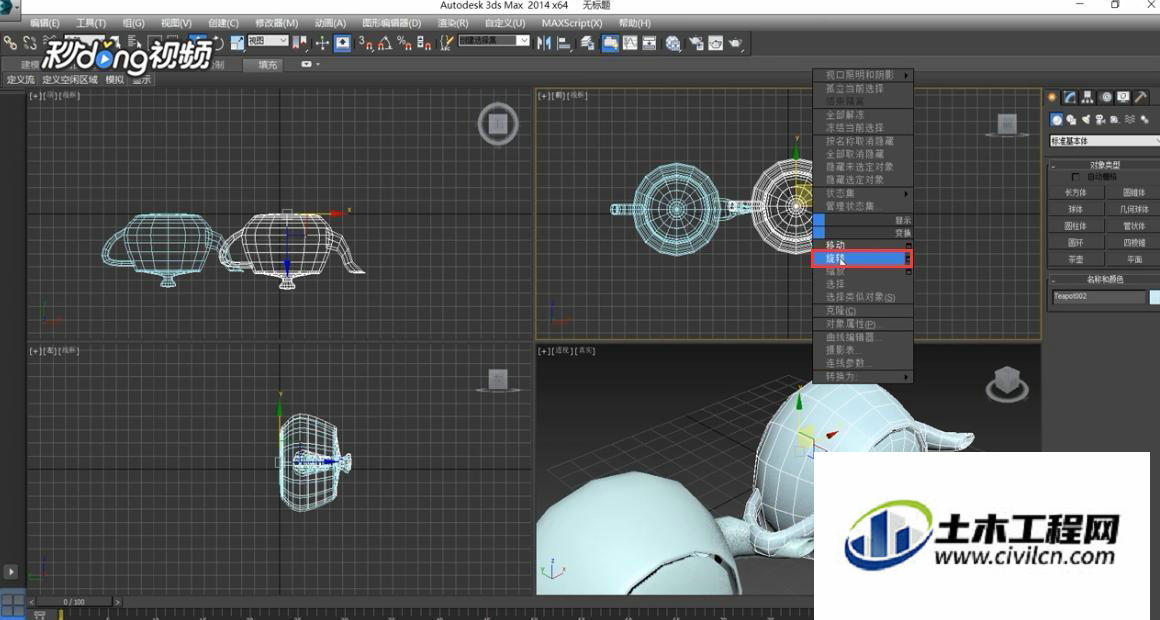This screenshot has width=1160, height=620.
Task: Open the 标准基本体 primitives dropdown
Action: pos(1105,141)
